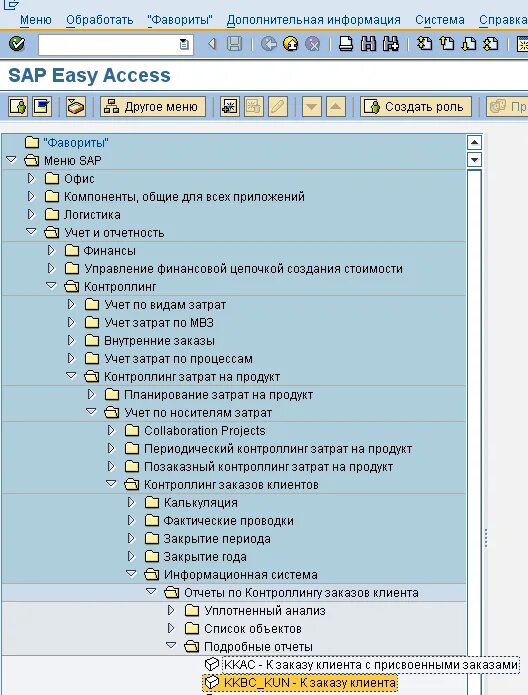Select Позаказный контроллинг затрат на продукт
This screenshot has height=695, width=528.
coord(269,467)
